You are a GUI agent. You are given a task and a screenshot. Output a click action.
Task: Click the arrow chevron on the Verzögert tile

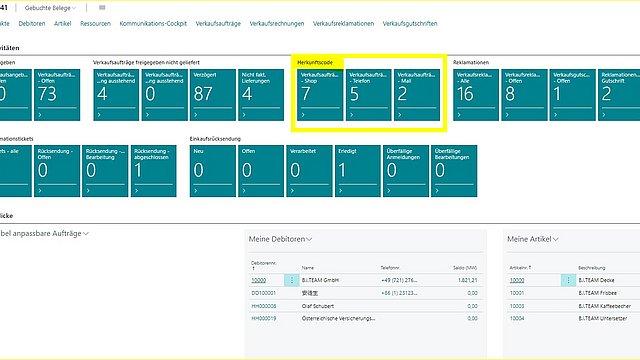[196, 115]
